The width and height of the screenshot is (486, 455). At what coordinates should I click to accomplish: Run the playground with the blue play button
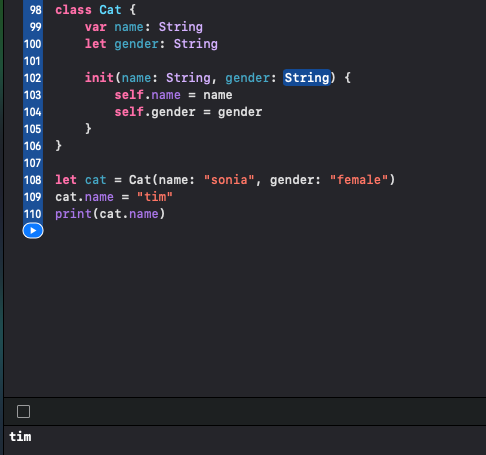[33, 231]
